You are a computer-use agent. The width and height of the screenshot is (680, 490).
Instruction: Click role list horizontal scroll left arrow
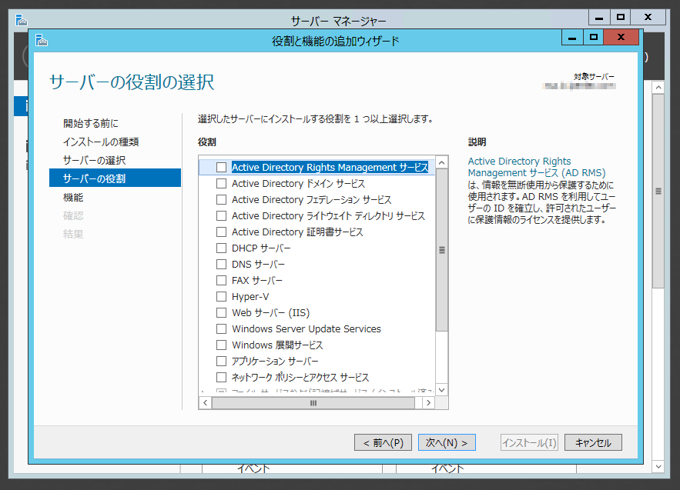click(205, 403)
